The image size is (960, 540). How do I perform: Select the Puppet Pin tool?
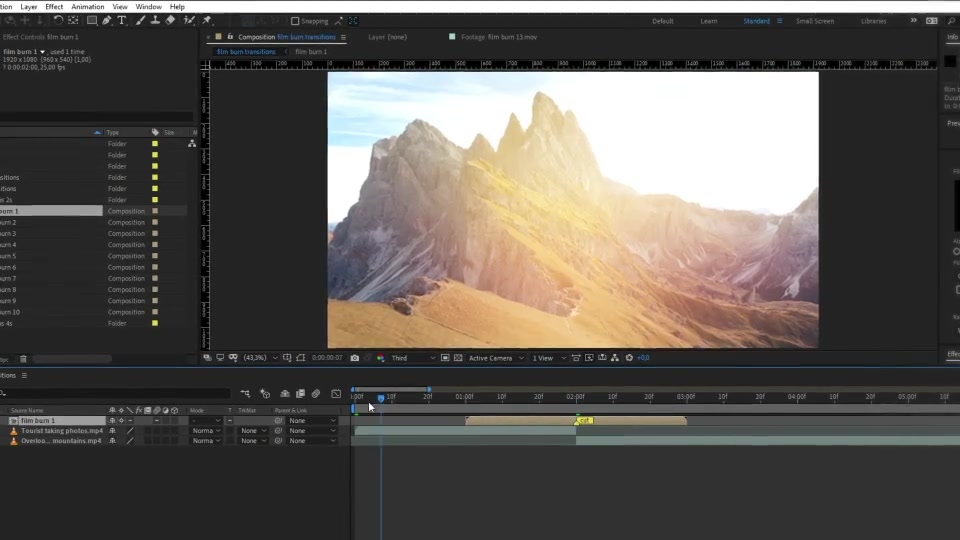[x=207, y=20]
